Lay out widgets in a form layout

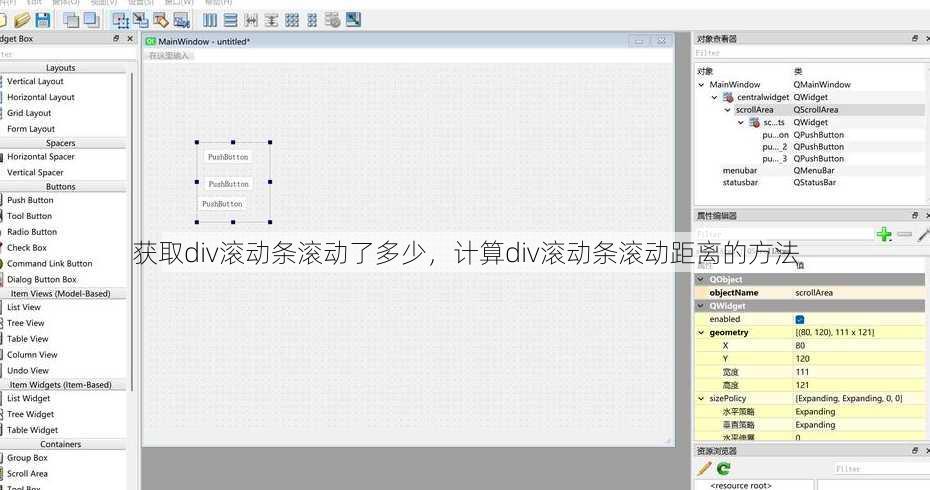click(x=312, y=20)
